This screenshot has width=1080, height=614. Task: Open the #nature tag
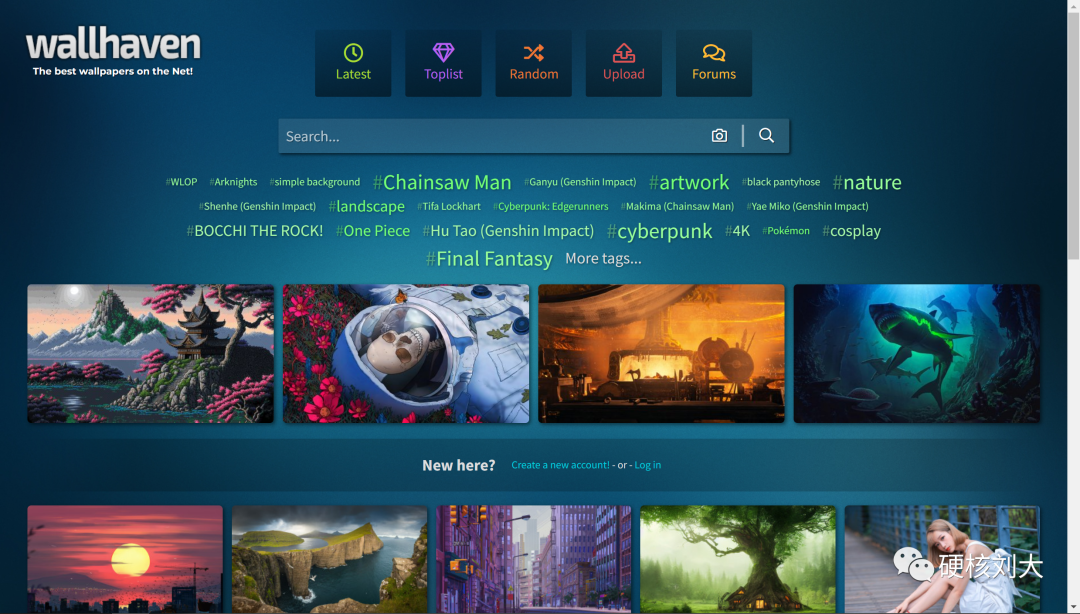pyautogui.click(x=867, y=182)
